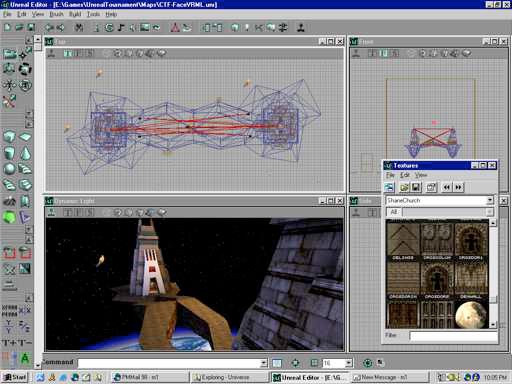Toggle realtime preview in Dynamic Light viewport
This screenshot has height=384, width=512.
click(x=51, y=212)
